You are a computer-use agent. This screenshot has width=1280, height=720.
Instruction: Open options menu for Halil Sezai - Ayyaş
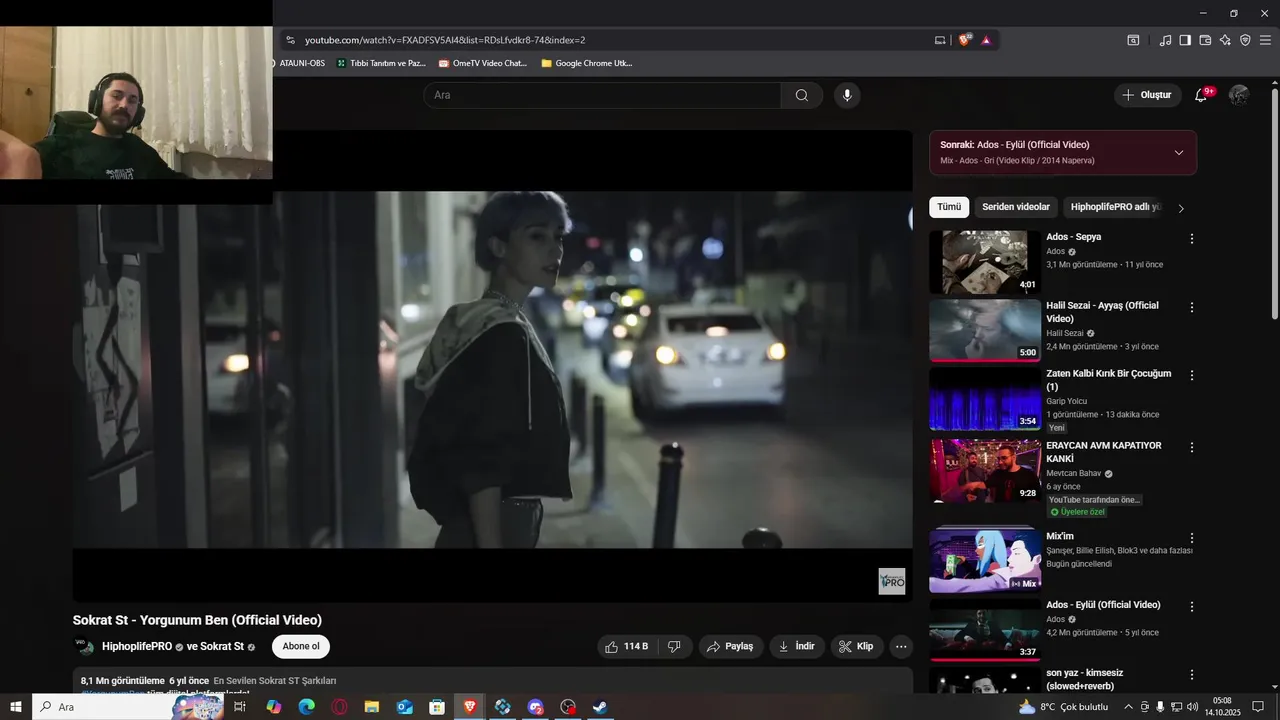[1191, 307]
